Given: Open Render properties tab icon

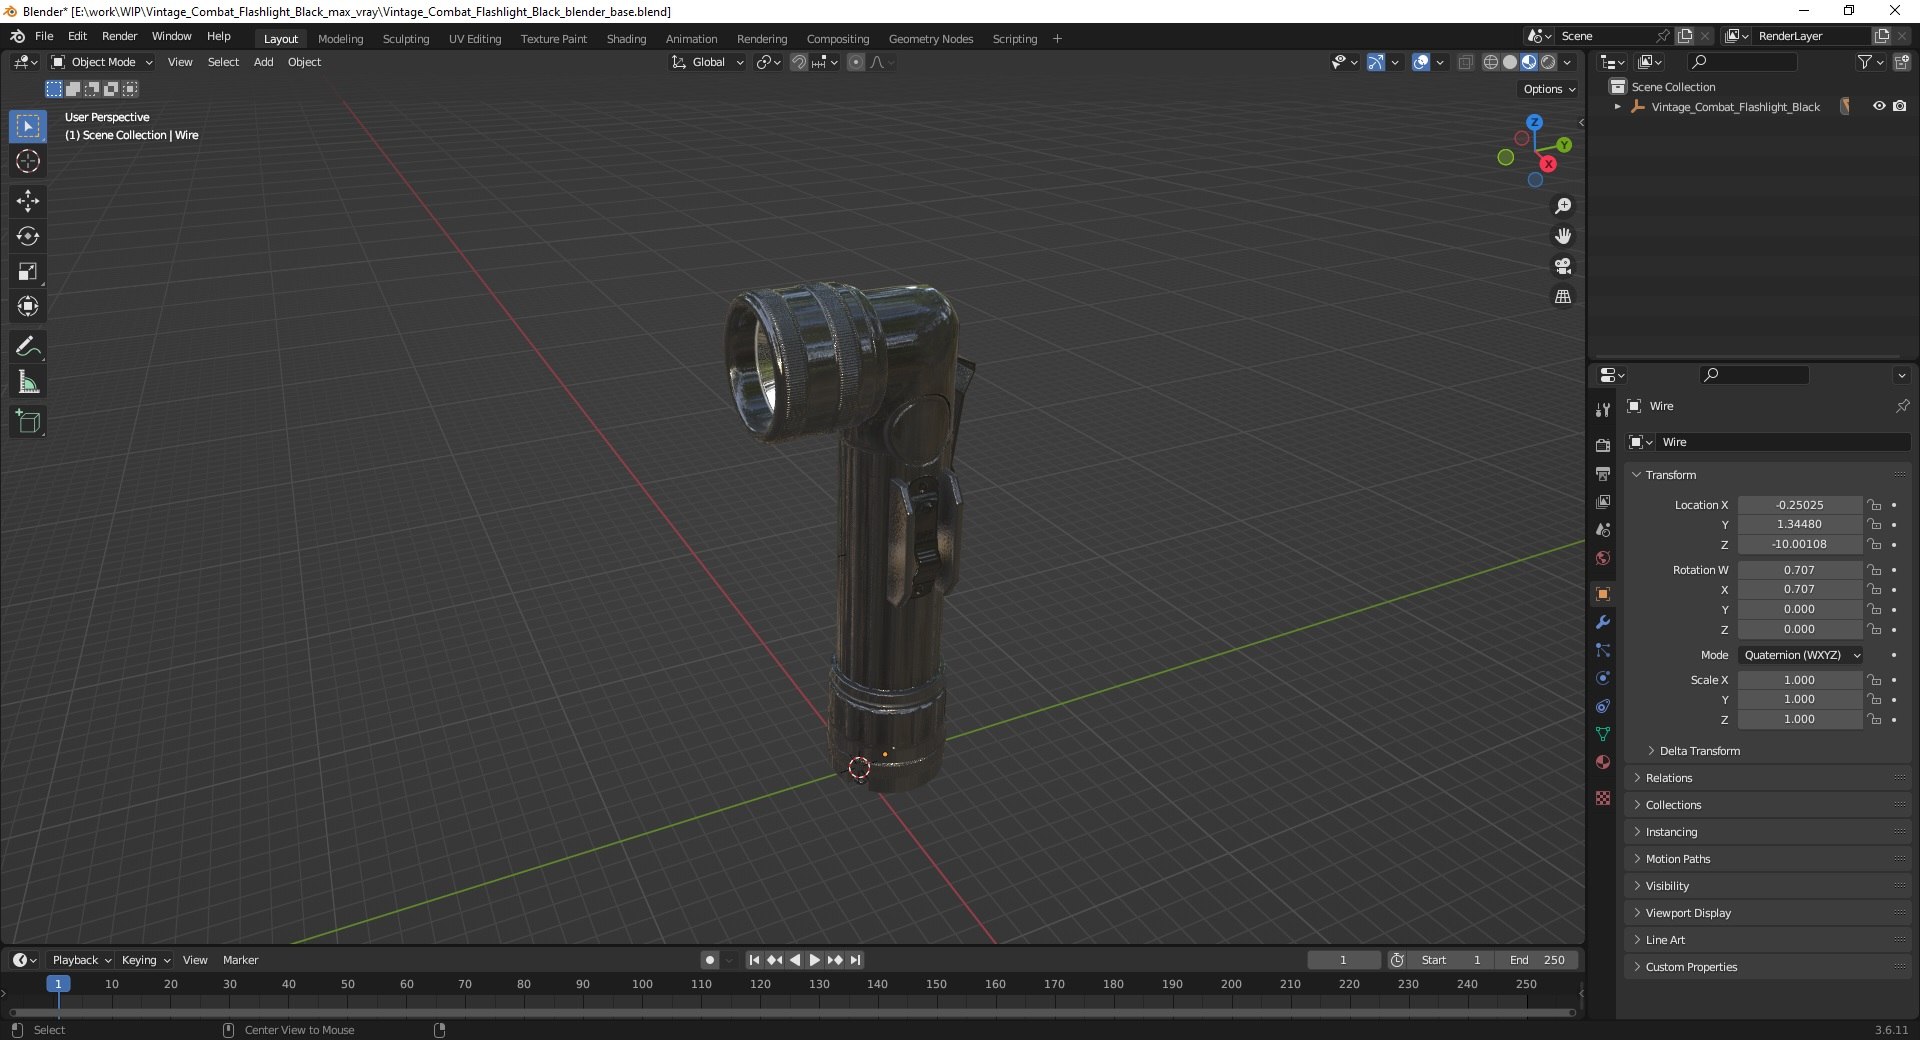Looking at the screenshot, I should coord(1603,445).
